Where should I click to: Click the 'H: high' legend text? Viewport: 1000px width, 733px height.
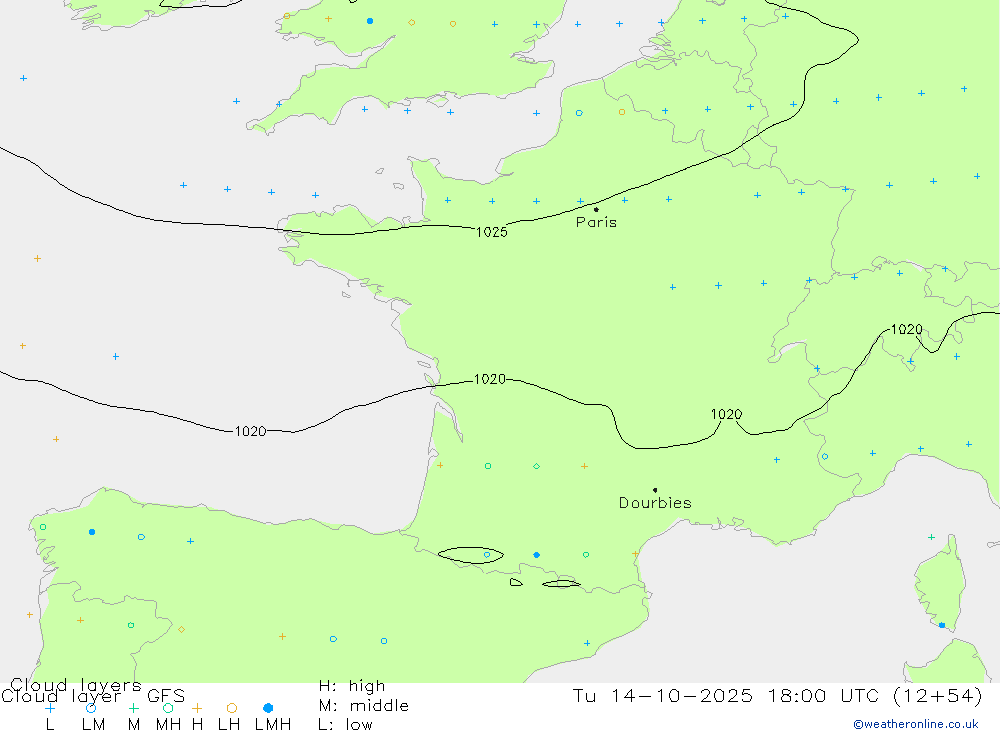352,686
